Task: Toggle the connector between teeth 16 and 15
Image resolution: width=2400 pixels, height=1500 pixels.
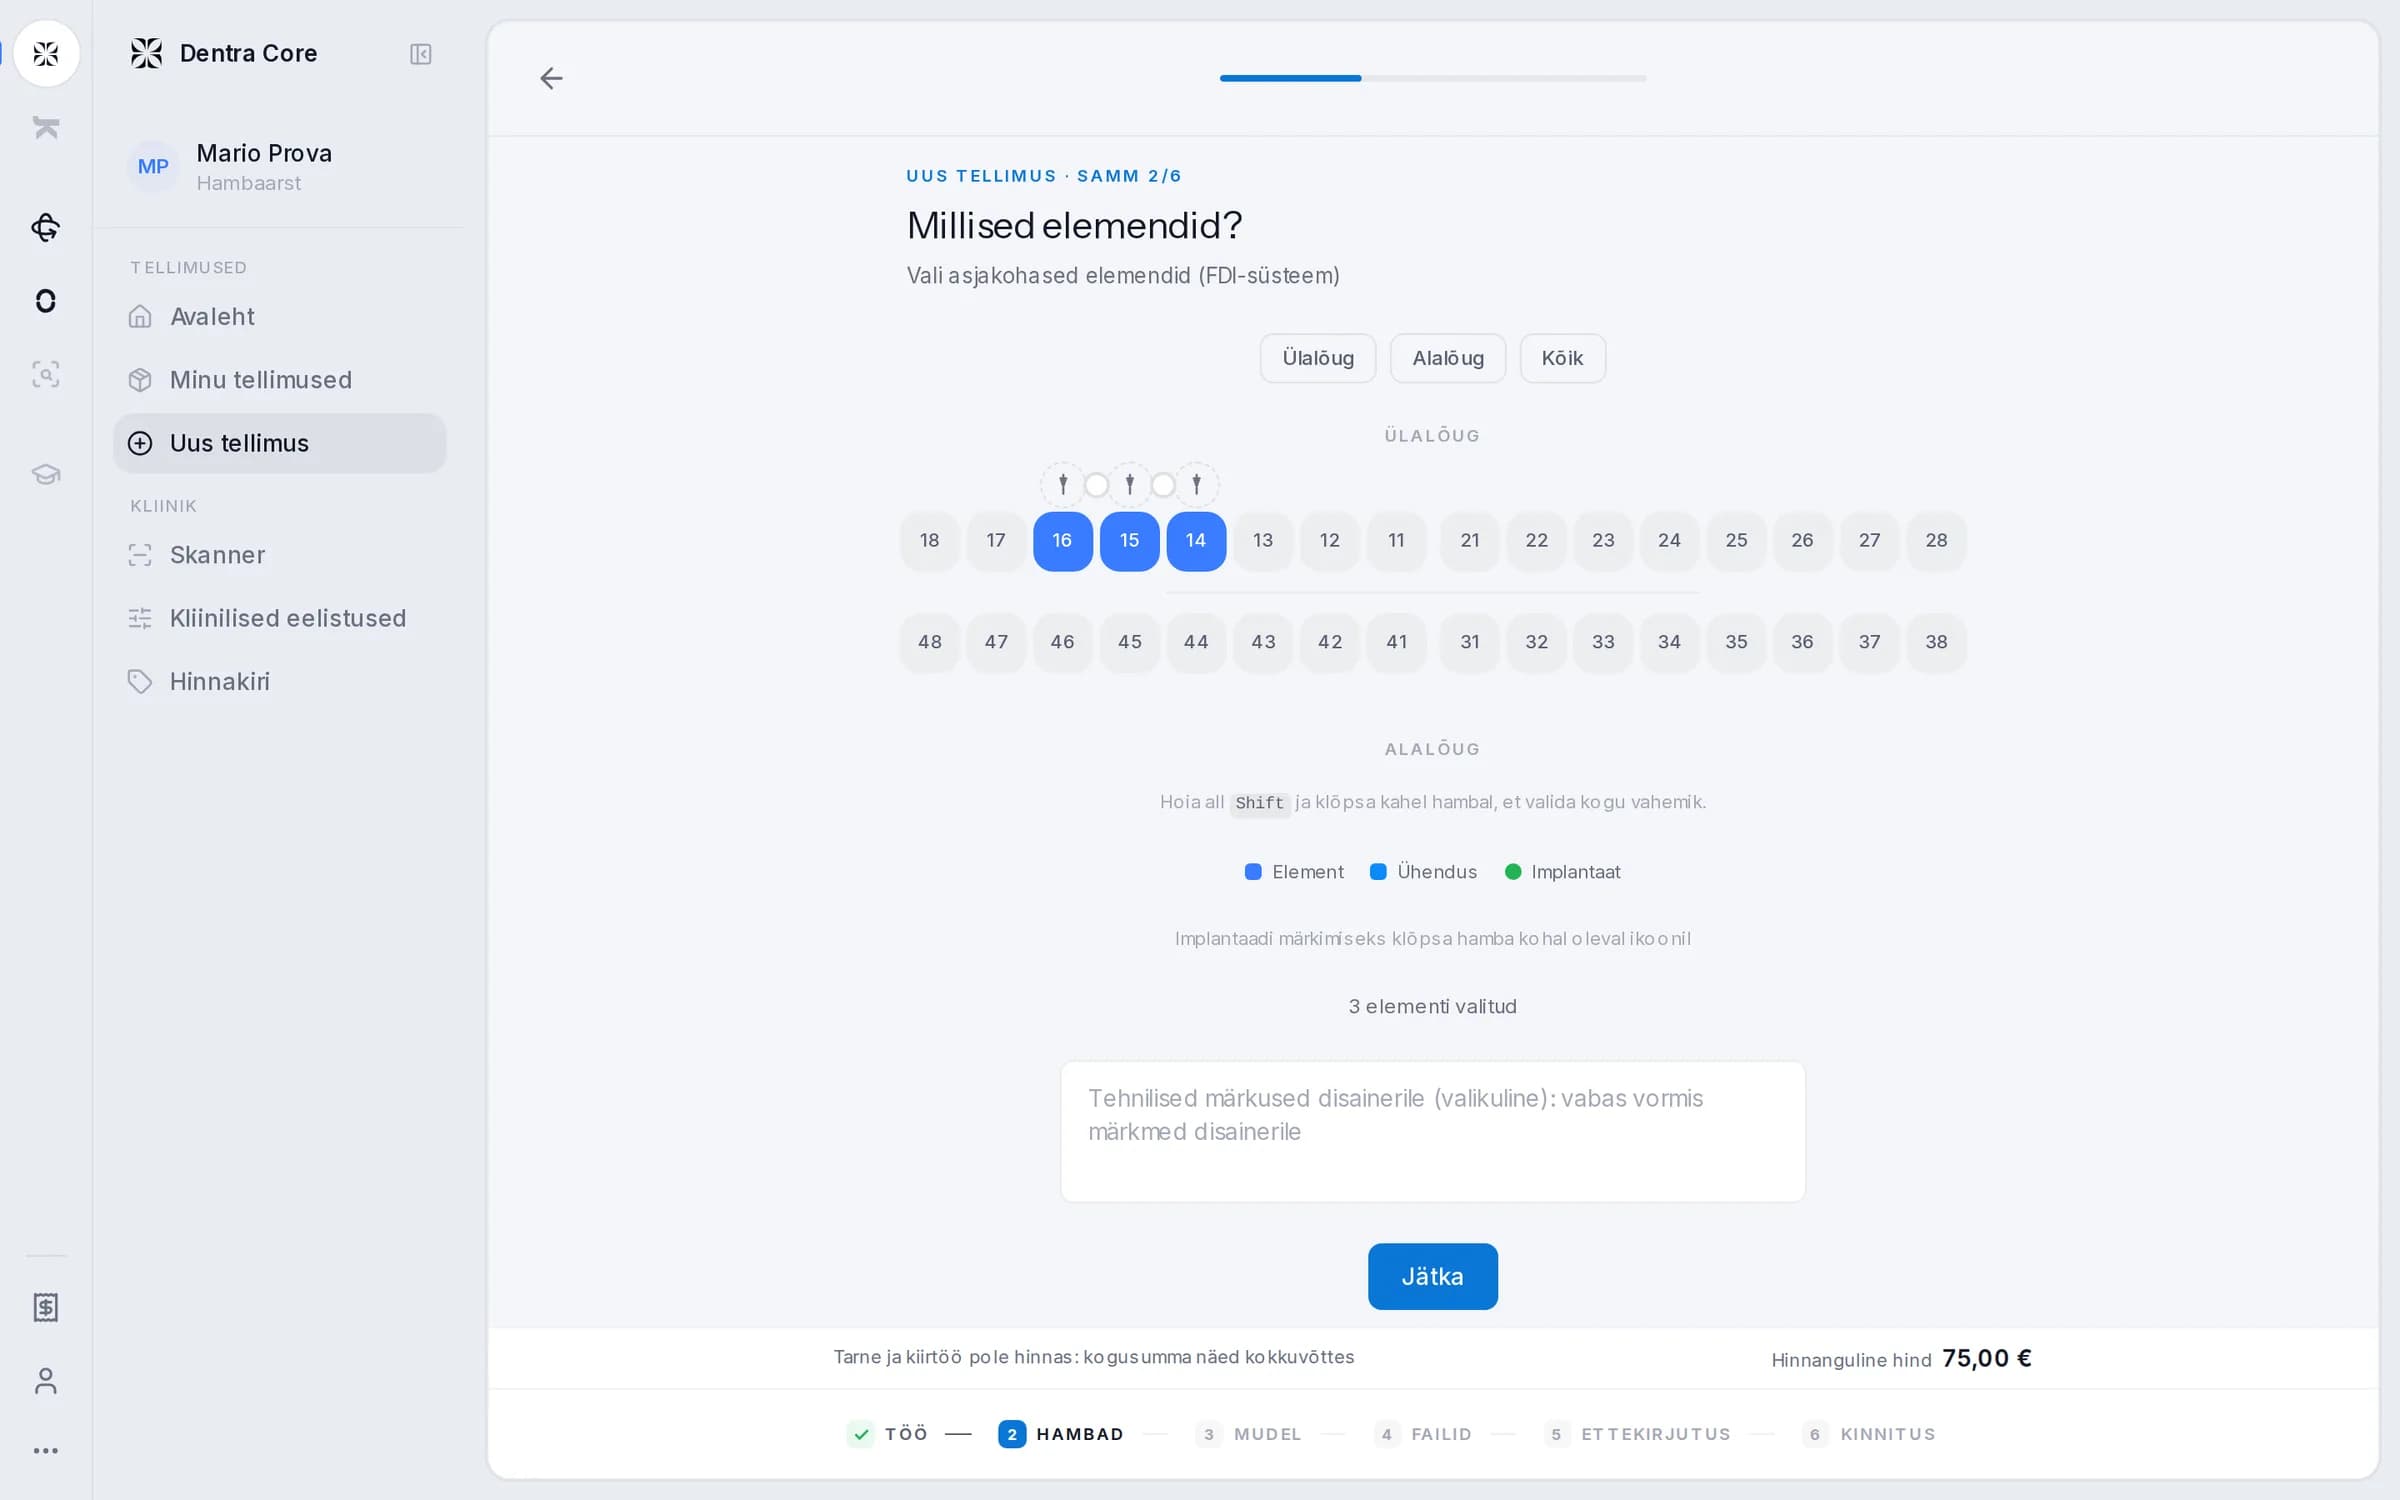Action: pyautogui.click(x=1097, y=485)
